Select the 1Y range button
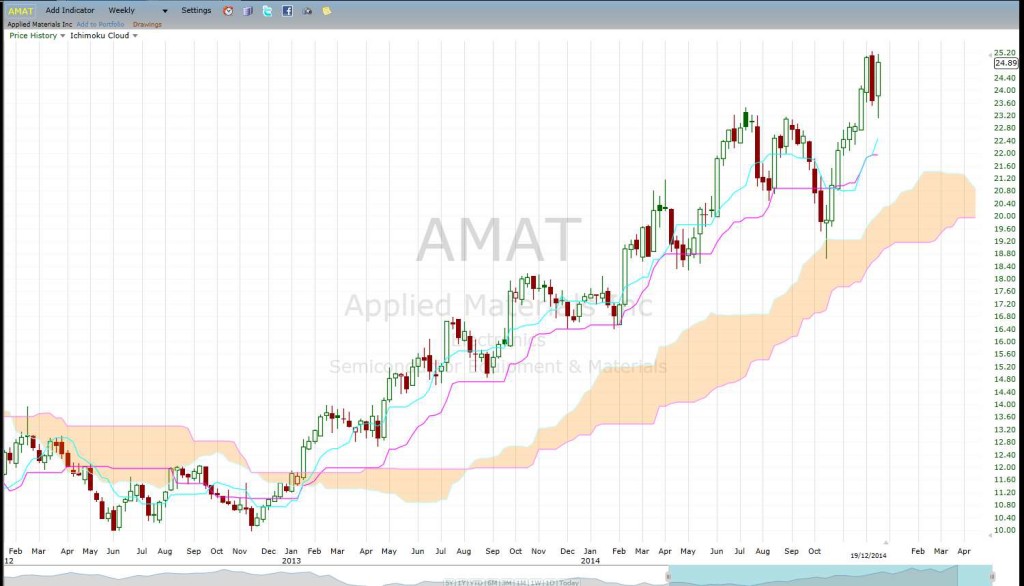 462,582
